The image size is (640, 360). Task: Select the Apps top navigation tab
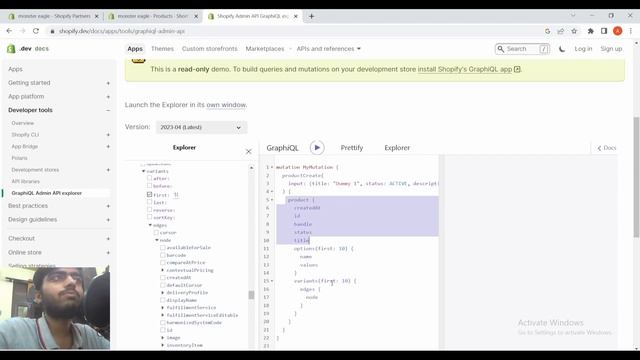(135, 49)
